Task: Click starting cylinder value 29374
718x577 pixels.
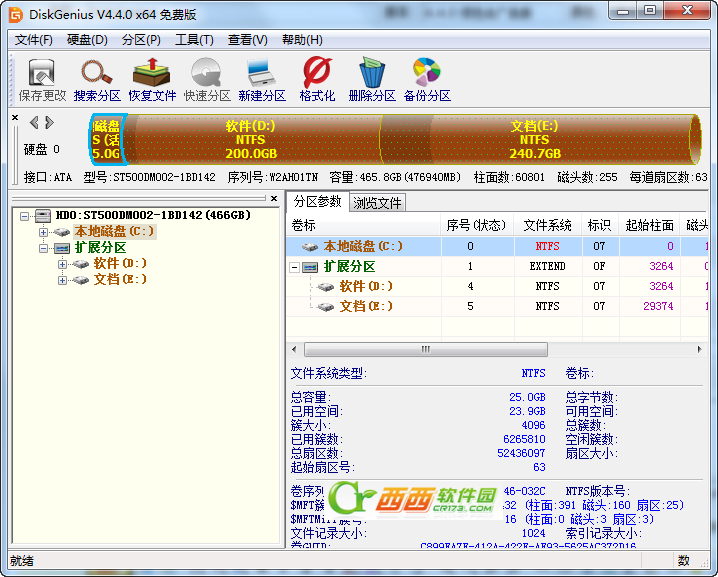Action: [x=658, y=306]
